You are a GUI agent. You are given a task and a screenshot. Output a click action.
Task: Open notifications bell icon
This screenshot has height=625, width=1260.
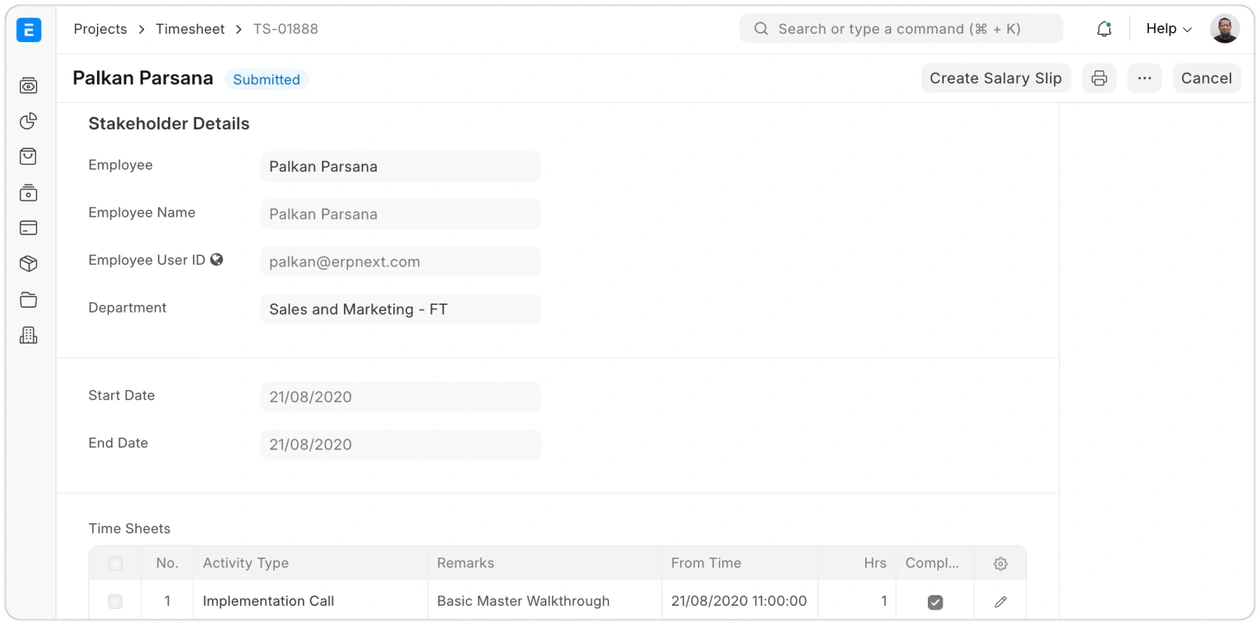1104,29
